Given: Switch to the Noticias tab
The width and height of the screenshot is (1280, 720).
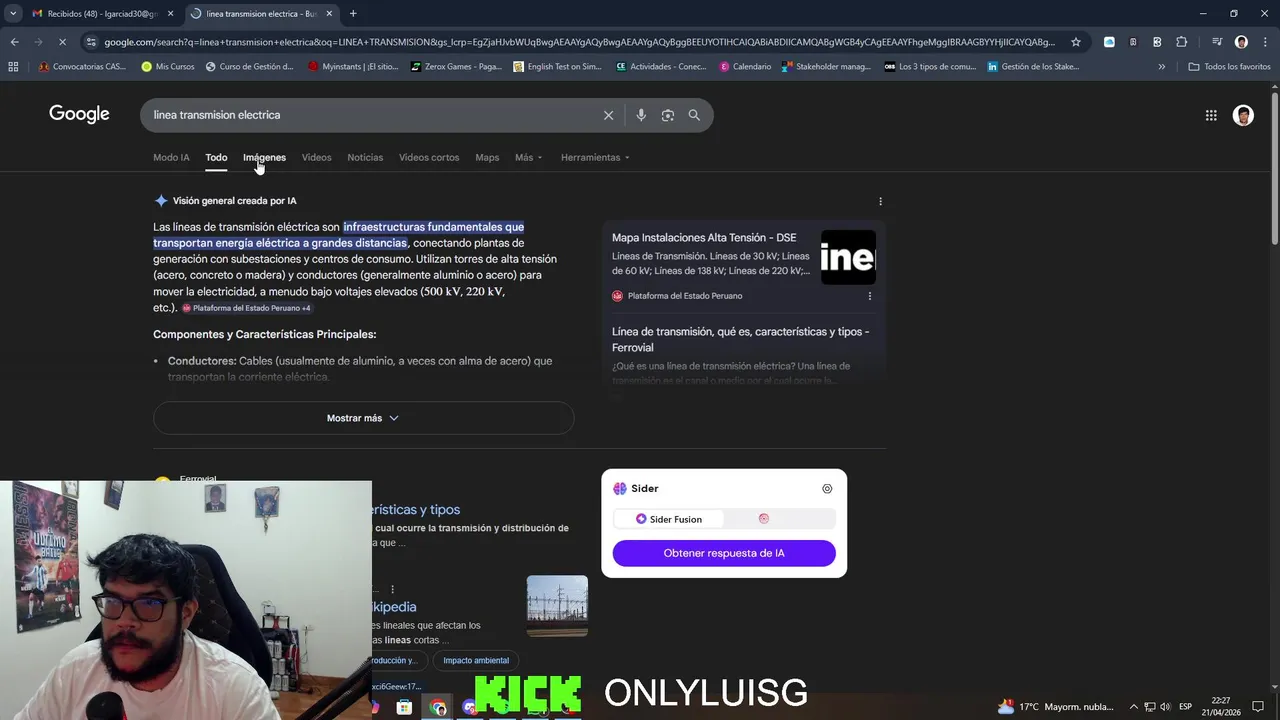Looking at the screenshot, I should (365, 158).
